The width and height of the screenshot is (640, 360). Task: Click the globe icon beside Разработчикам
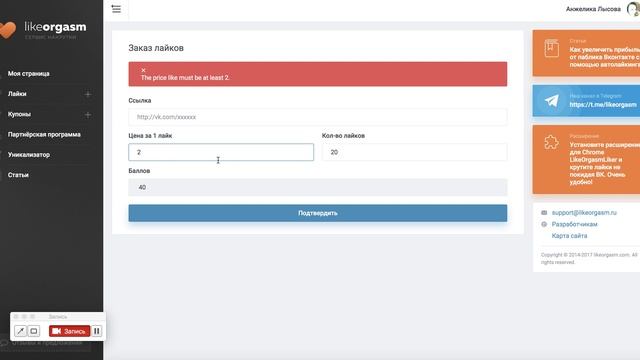coord(544,224)
